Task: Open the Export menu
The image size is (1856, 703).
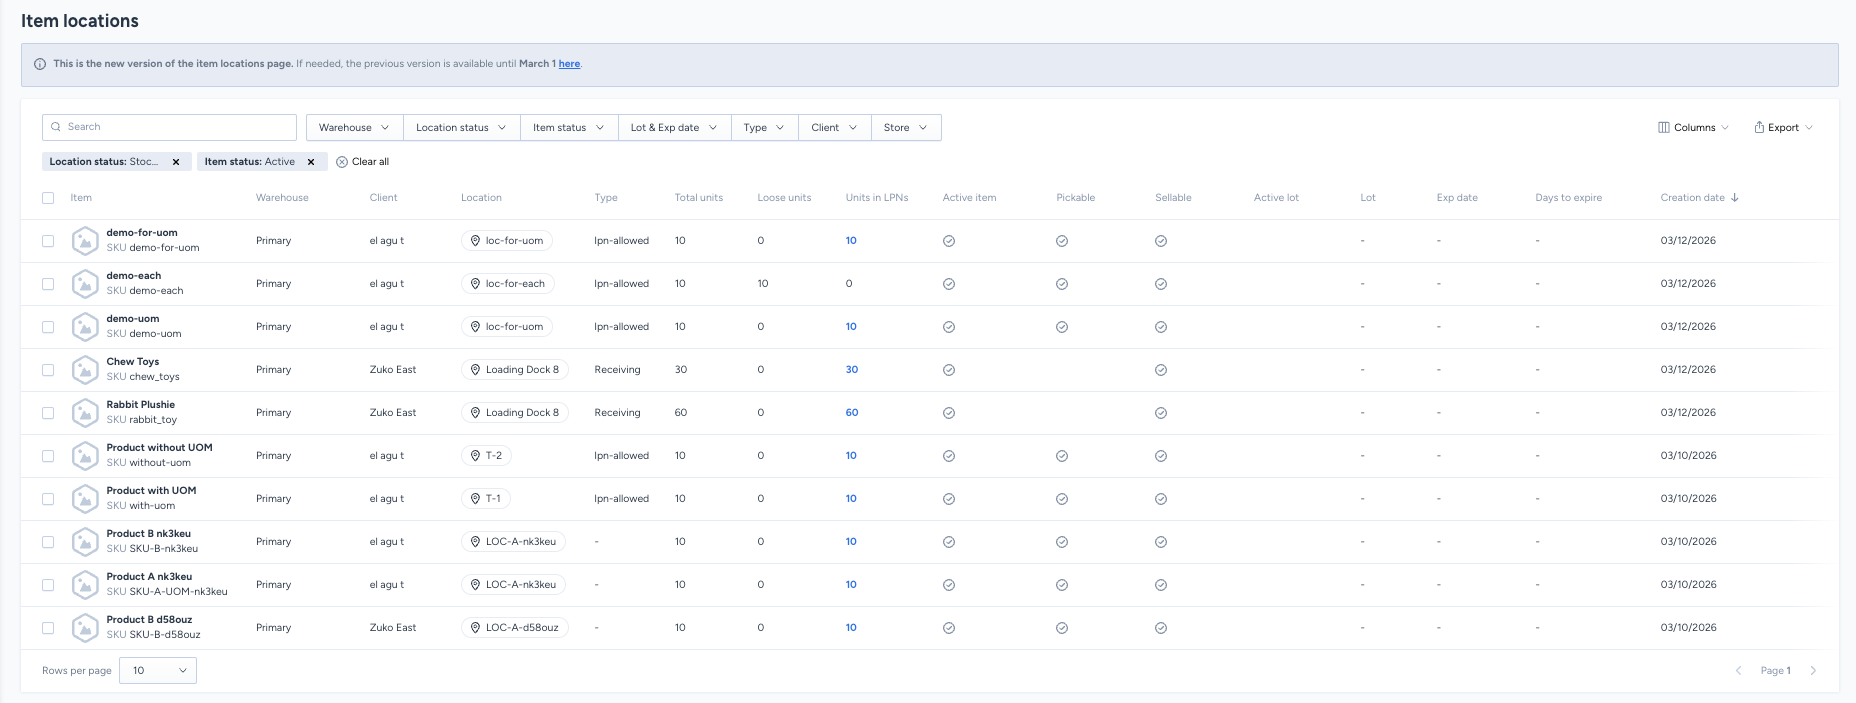Action: pyautogui.click(x=1783, y=128)
